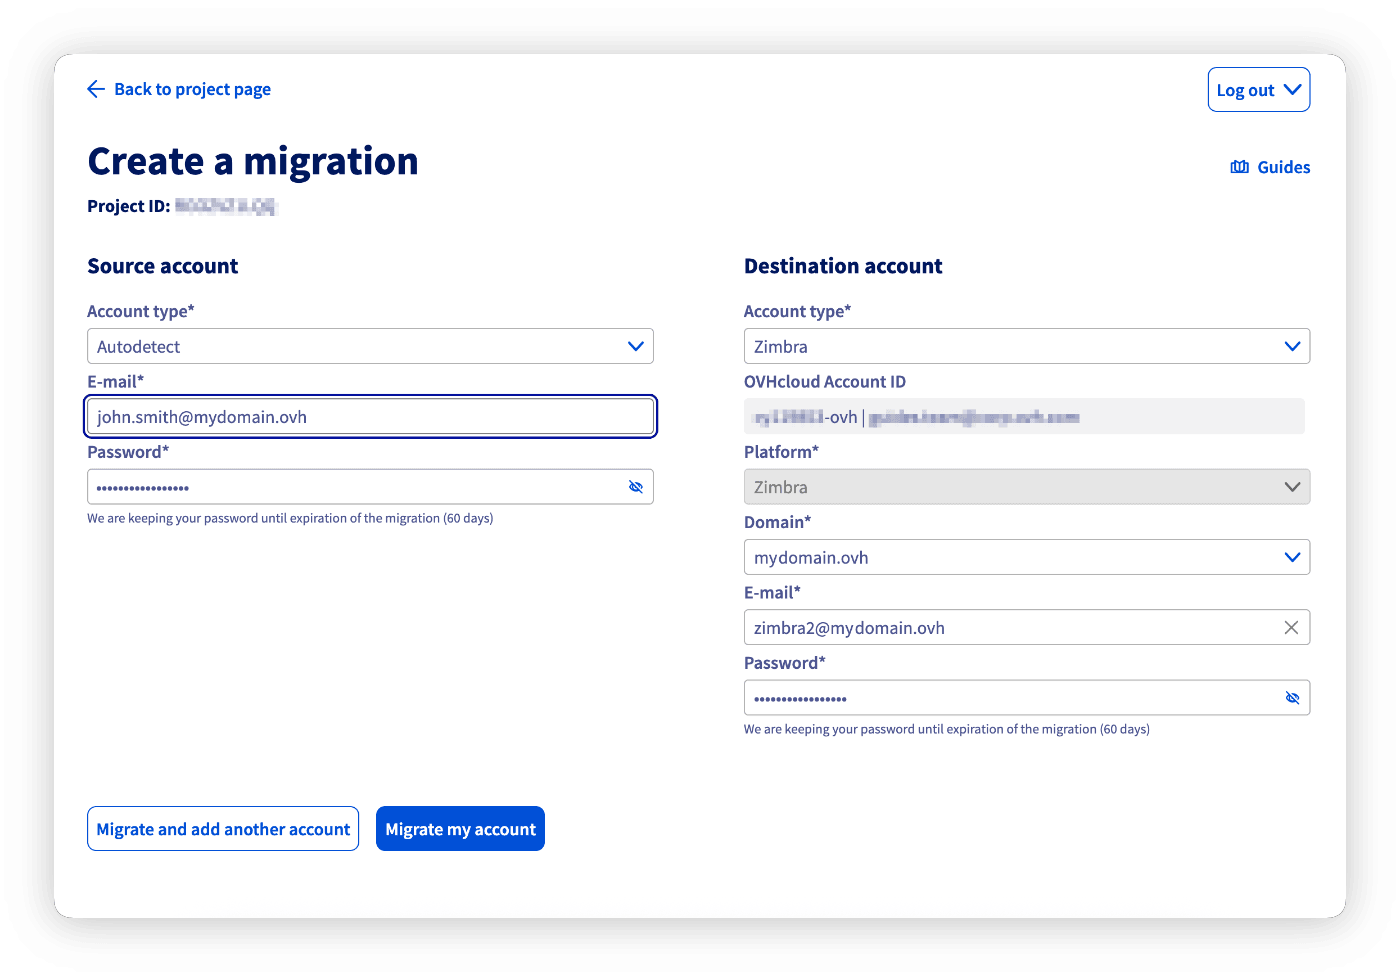The width and height of the screenshot is (1400, 972).
Task: Open the Domain mydomain.ovh dropdown
Action: pyautogui.click(x=1027, y=557)
